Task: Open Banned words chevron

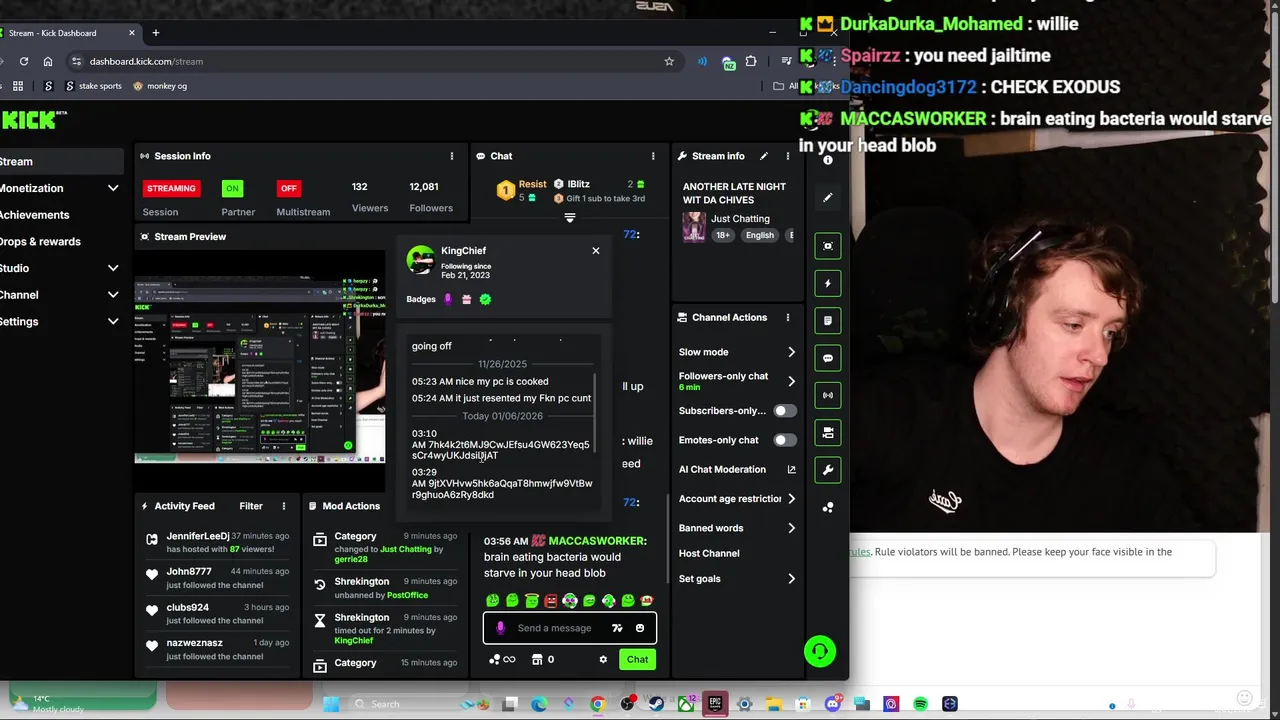Action: pyautogui.click(x=791, y=528)
